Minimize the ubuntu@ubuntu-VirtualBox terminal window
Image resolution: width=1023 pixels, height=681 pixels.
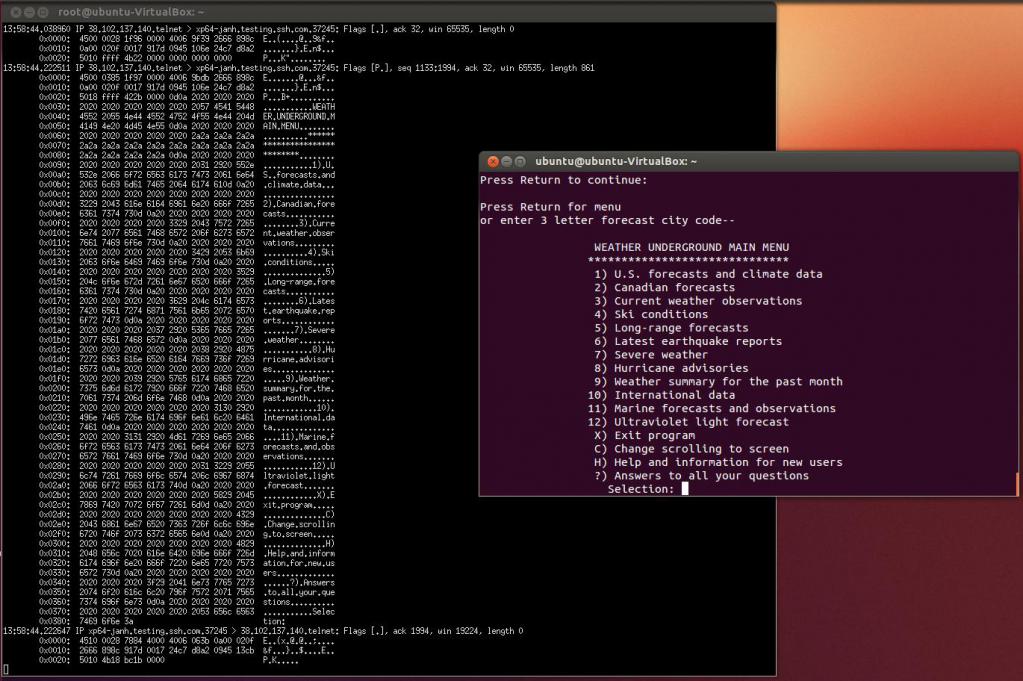point(506,161)
